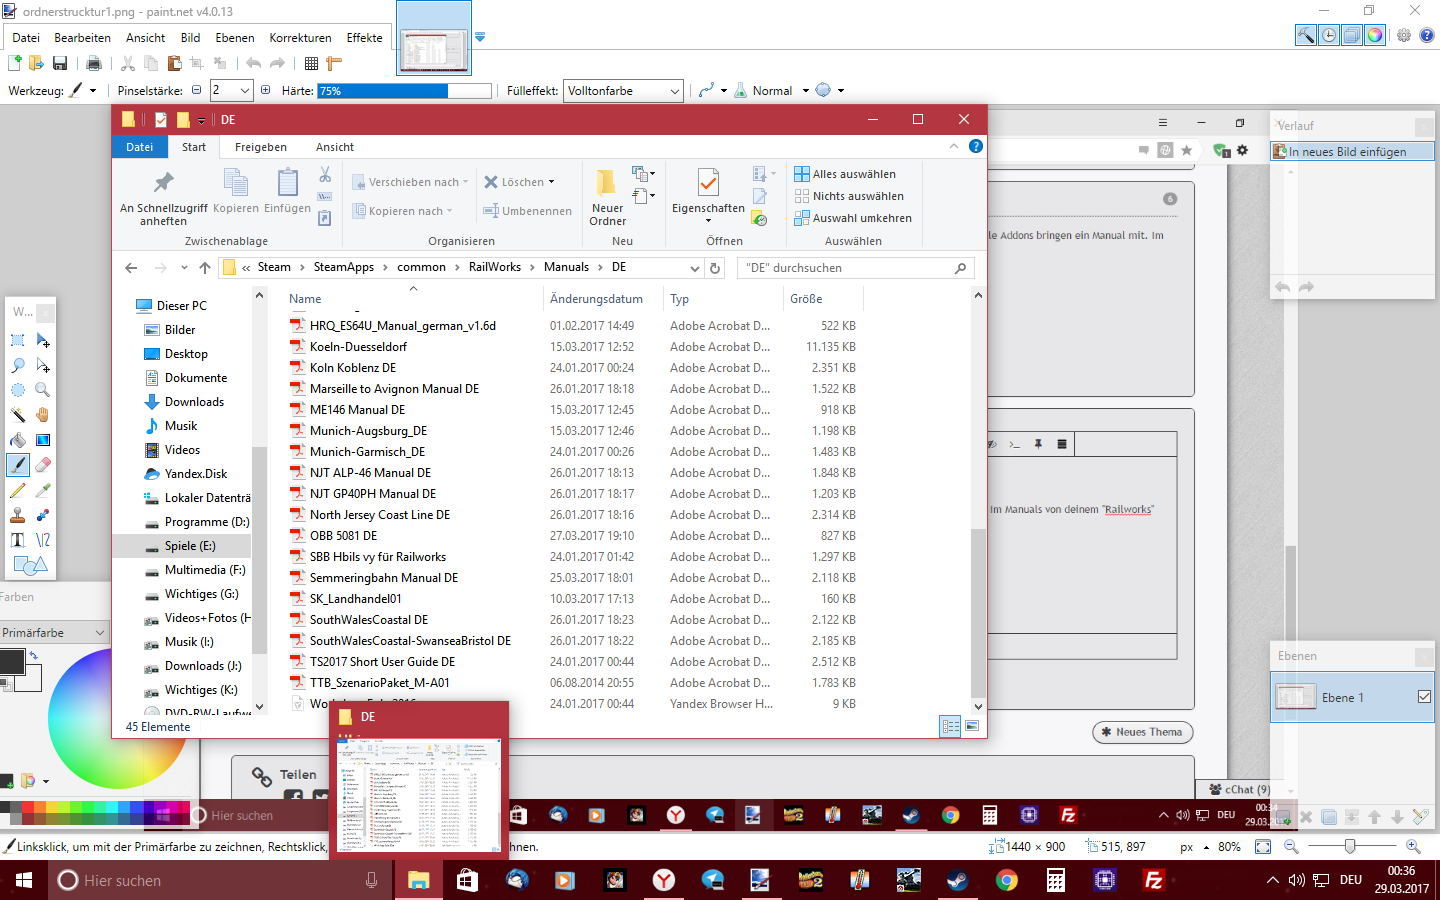1440x900 pixels.
Task: Toggle the Colors window button
Action: tap(1375, 35)
